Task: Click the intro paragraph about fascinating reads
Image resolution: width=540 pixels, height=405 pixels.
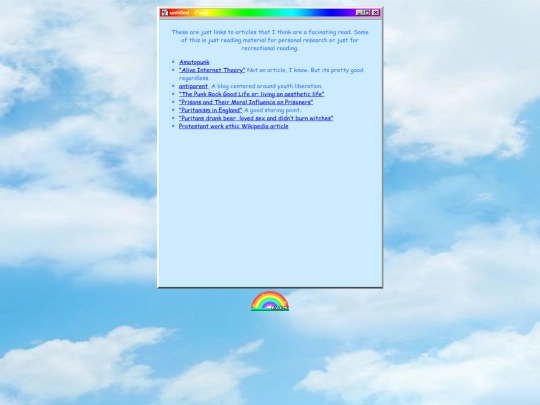Action: 270,40
